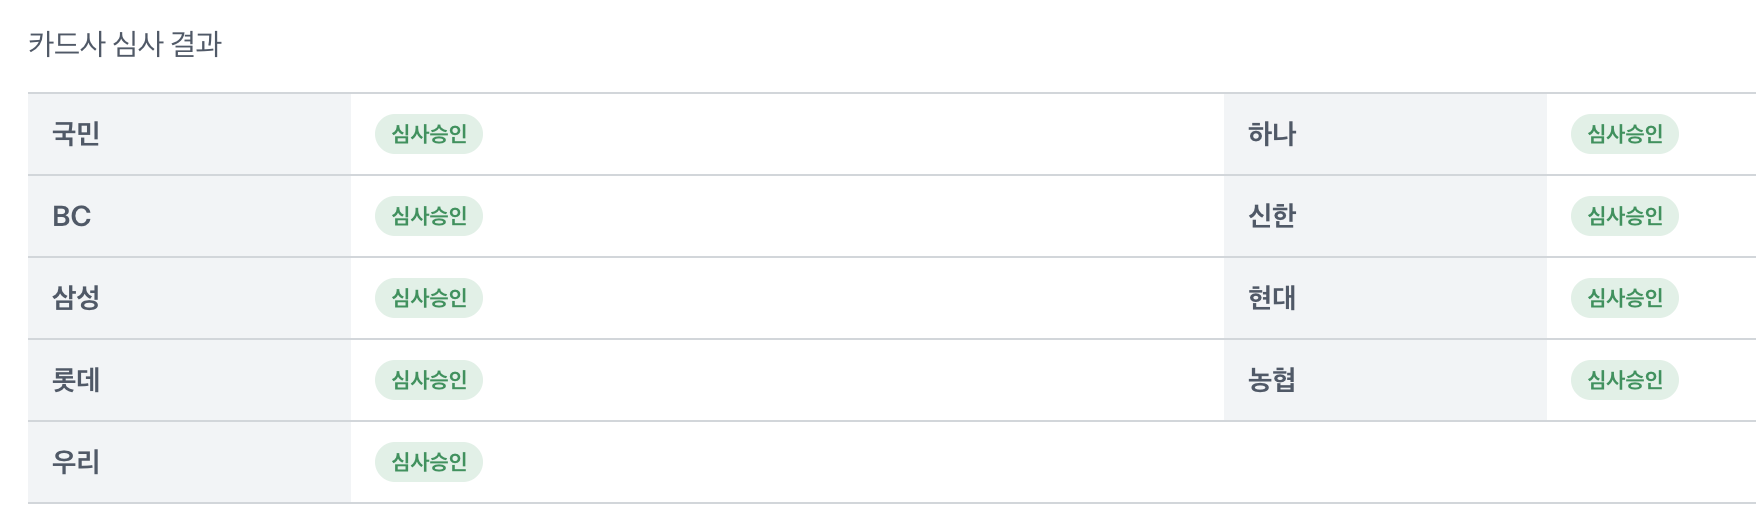Select the 롯데 card name cell

click(x=189, y=380)
